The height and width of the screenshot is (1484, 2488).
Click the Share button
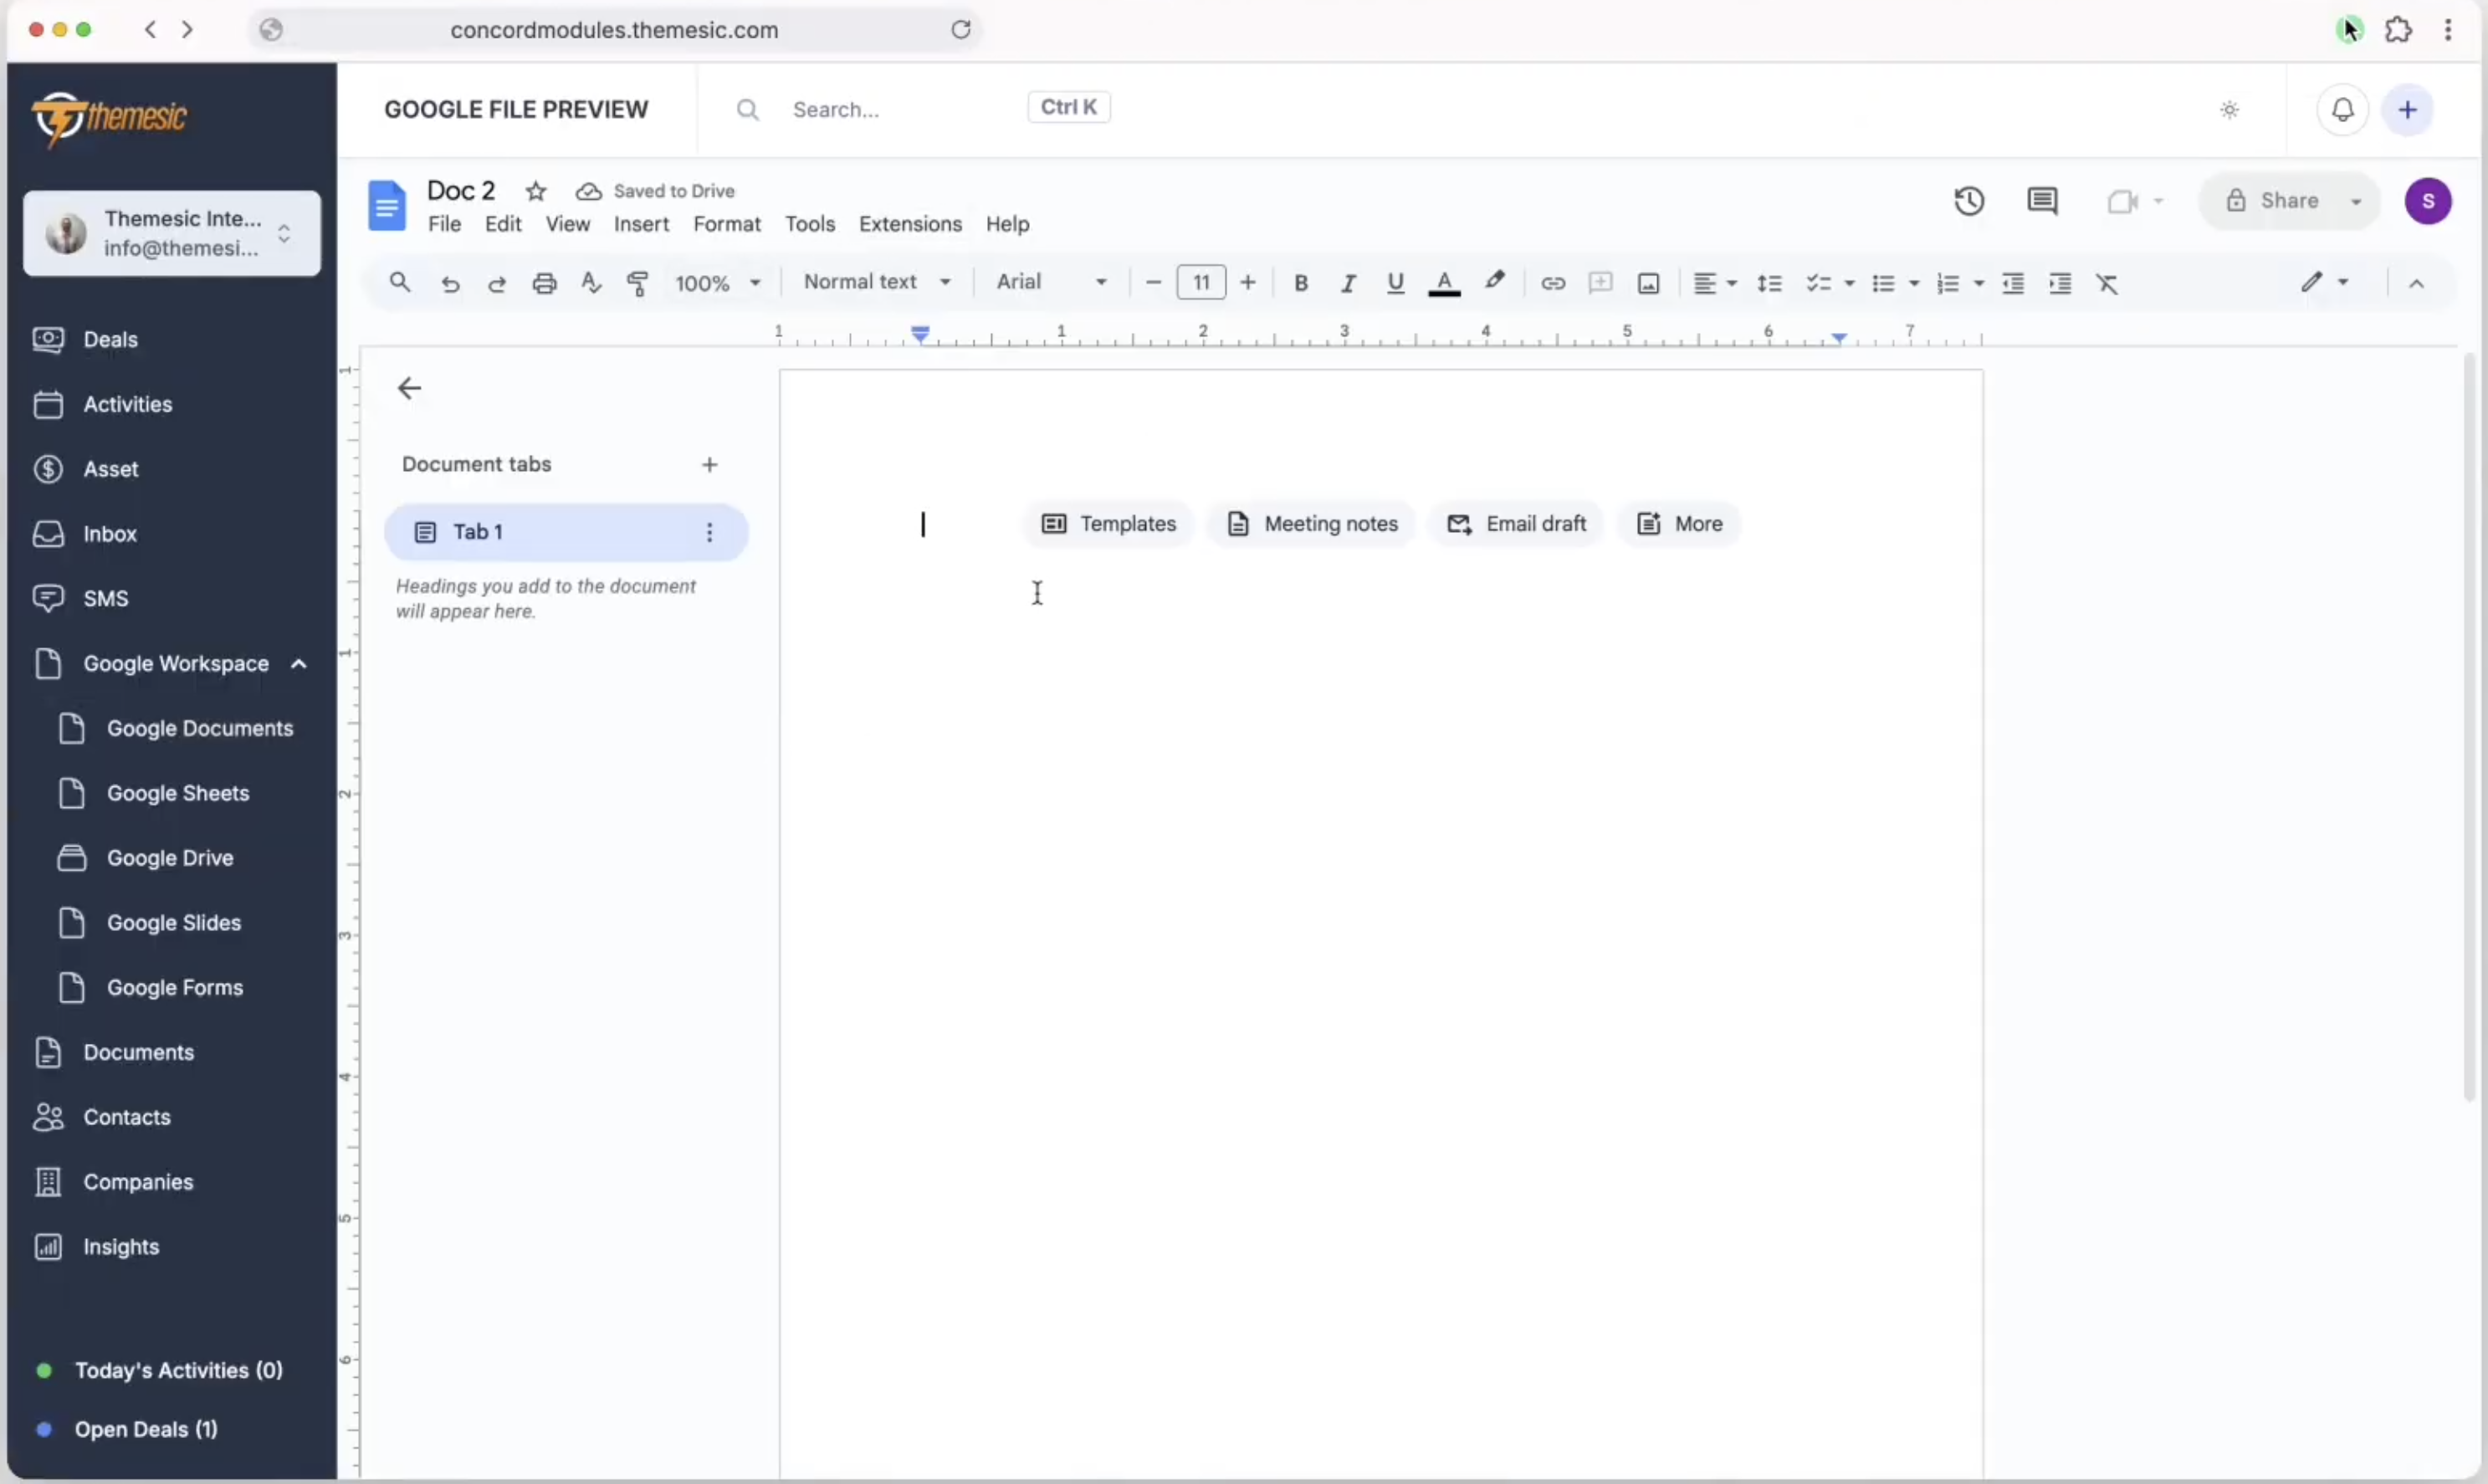click(2291, 200)
